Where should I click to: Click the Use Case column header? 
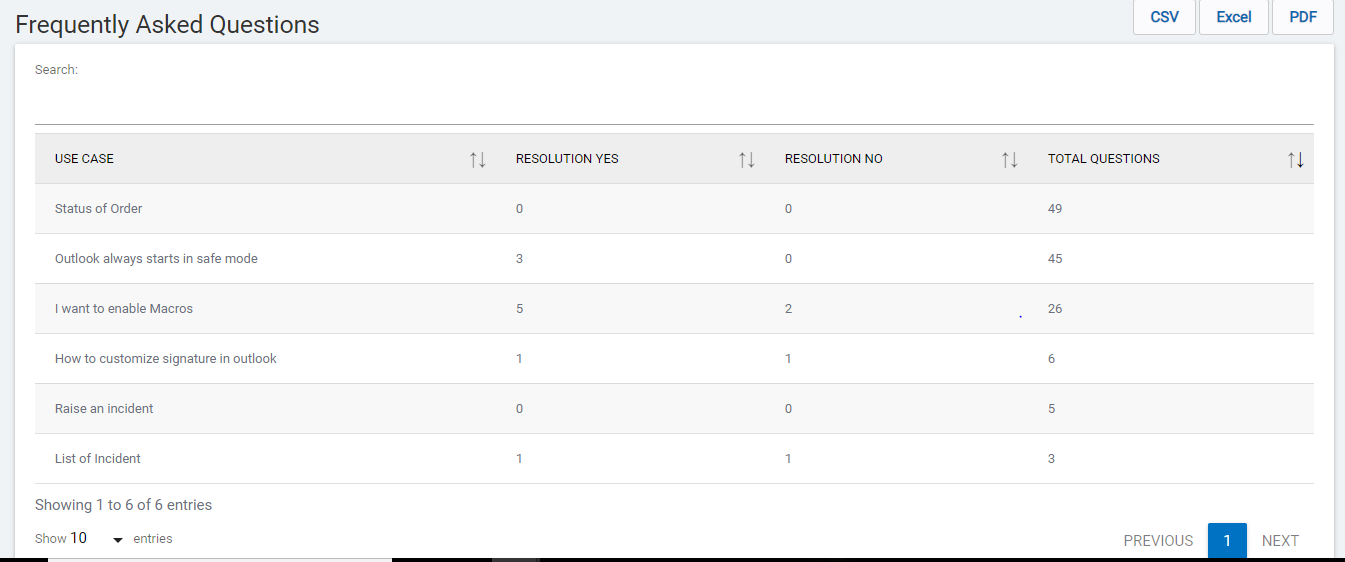[x=85, y=159]
